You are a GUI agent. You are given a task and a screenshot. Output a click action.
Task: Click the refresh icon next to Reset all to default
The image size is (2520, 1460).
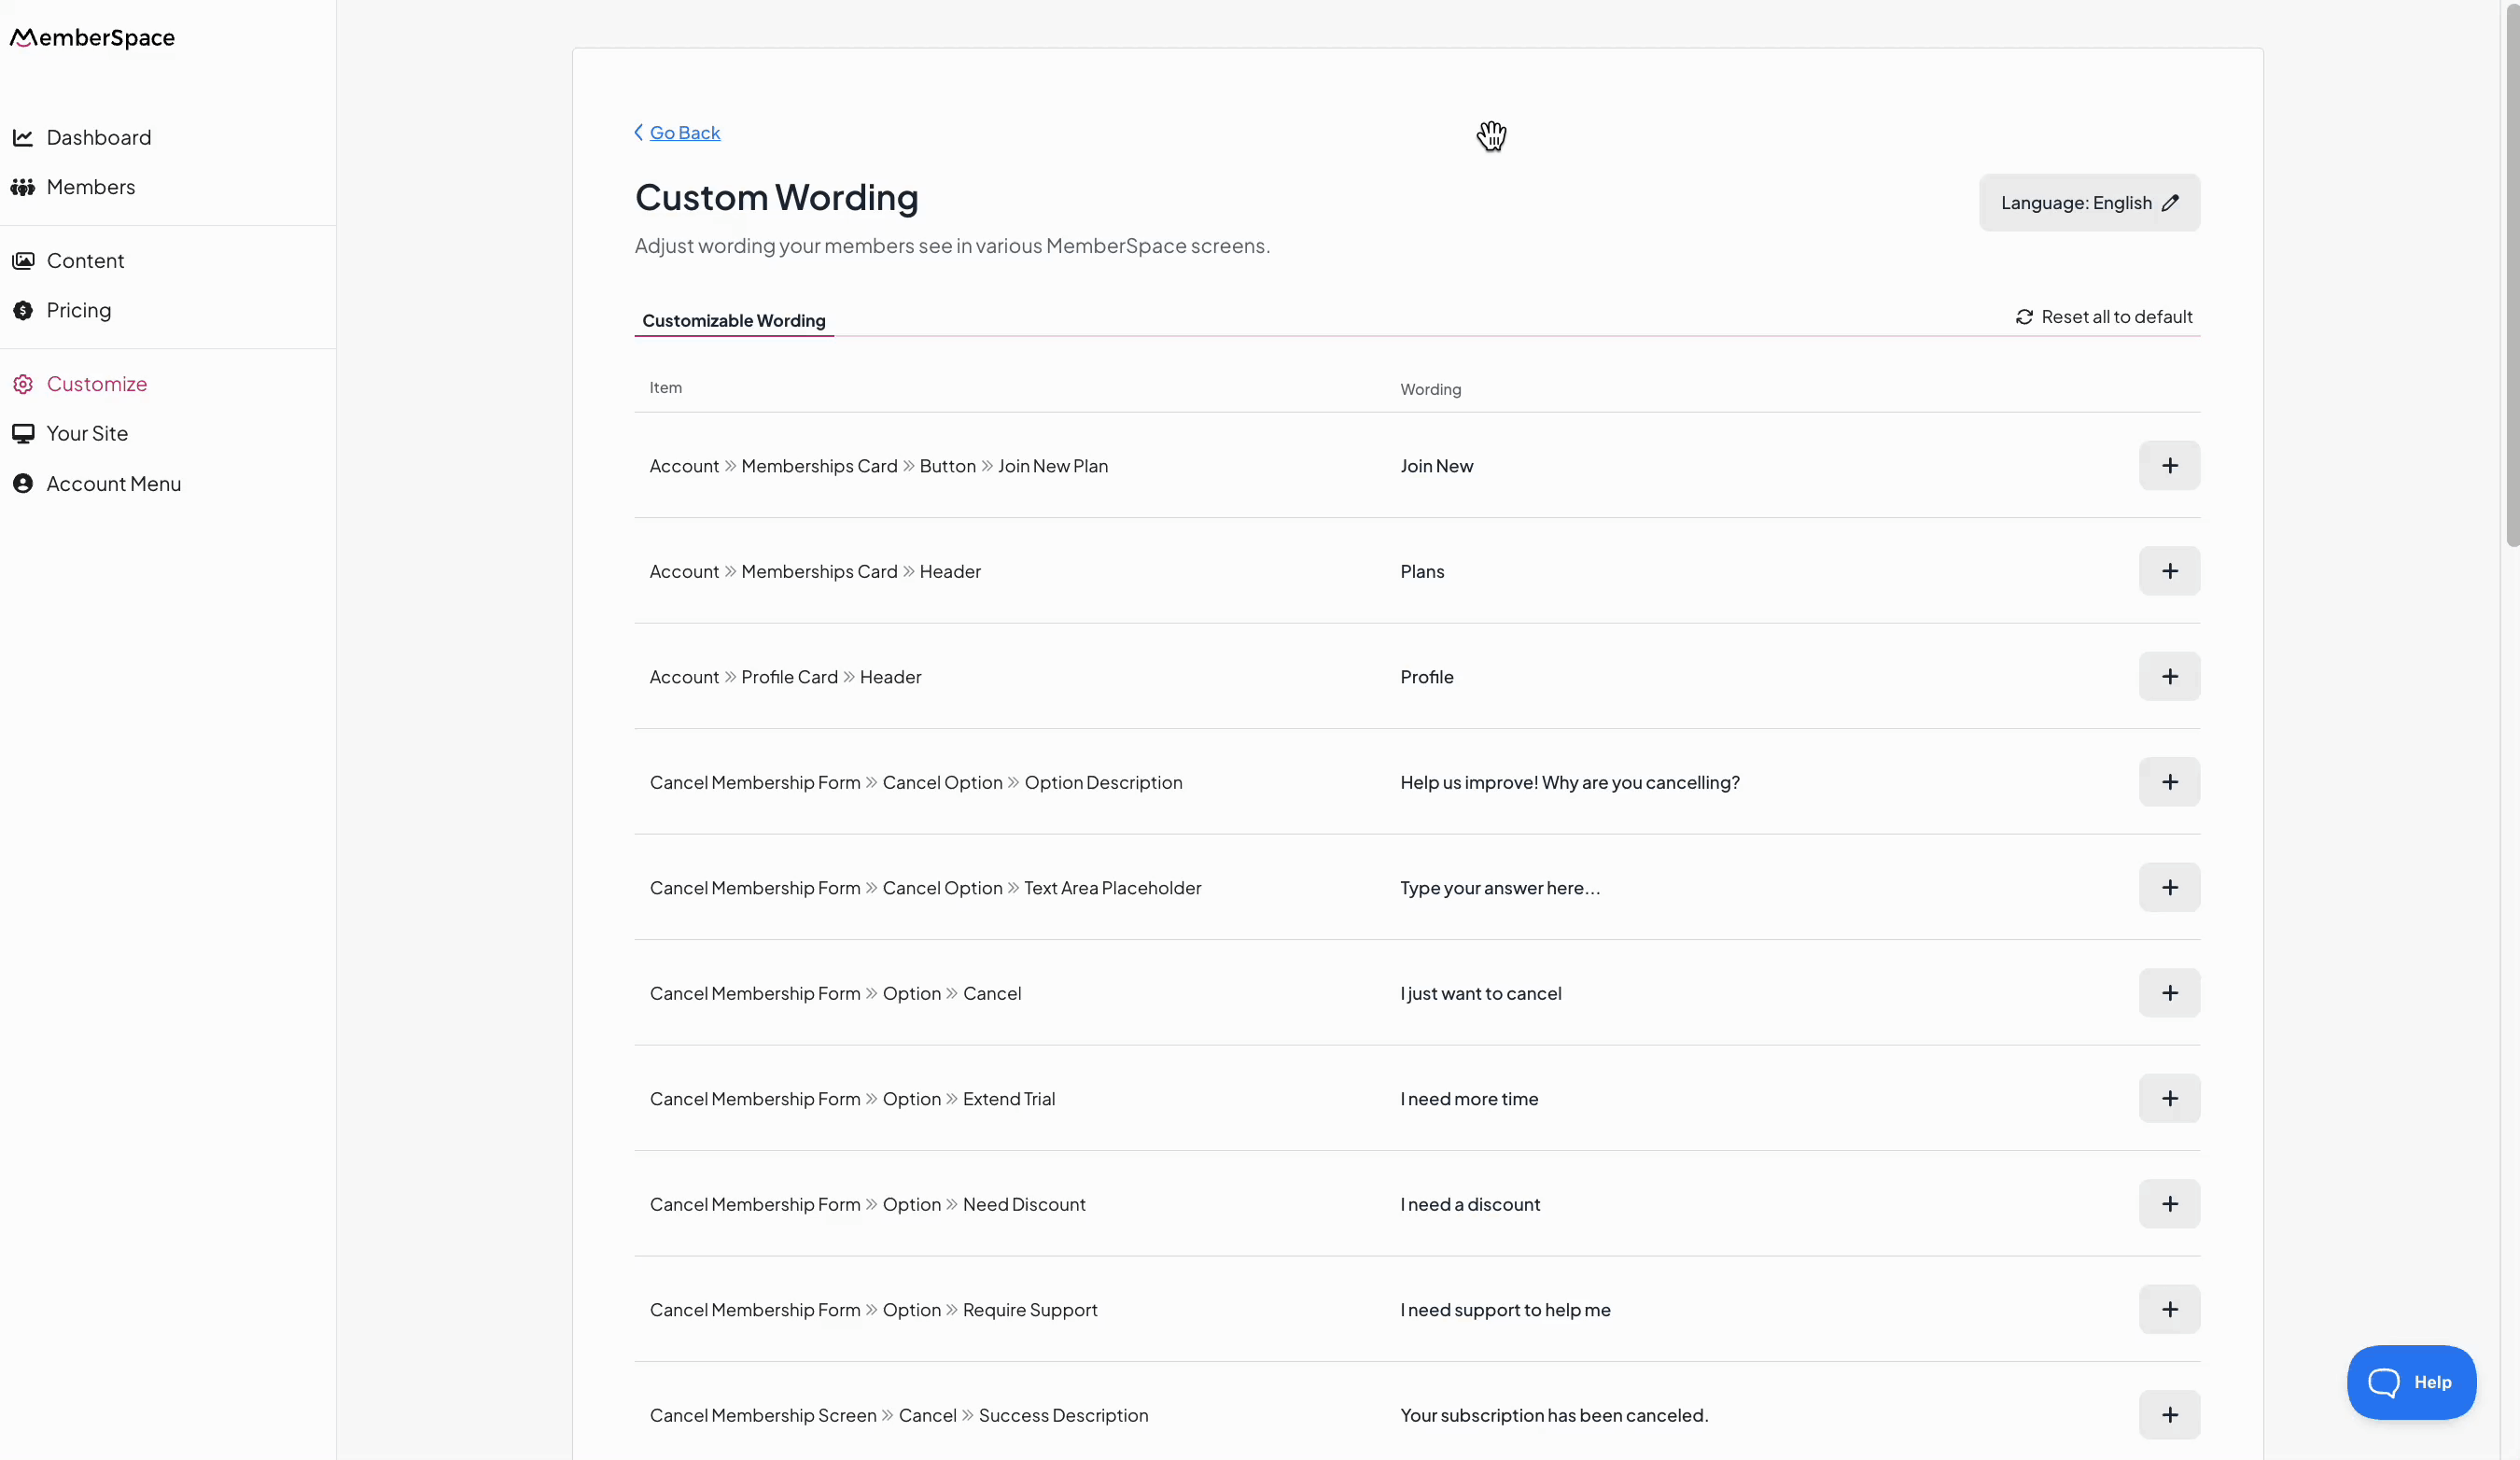pos(2024,317)
